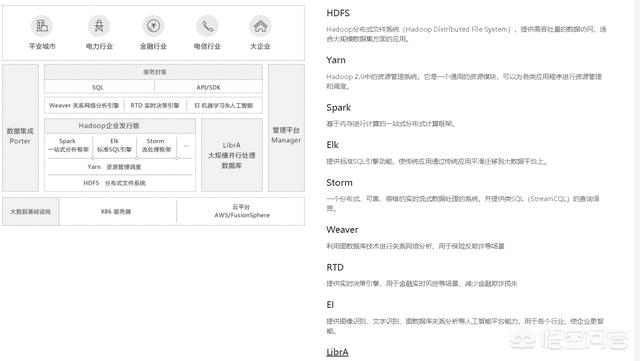Screen dimensions: 640x361
Task: Click the API/SDK cell in diagram
Action: tap(208, 87)
